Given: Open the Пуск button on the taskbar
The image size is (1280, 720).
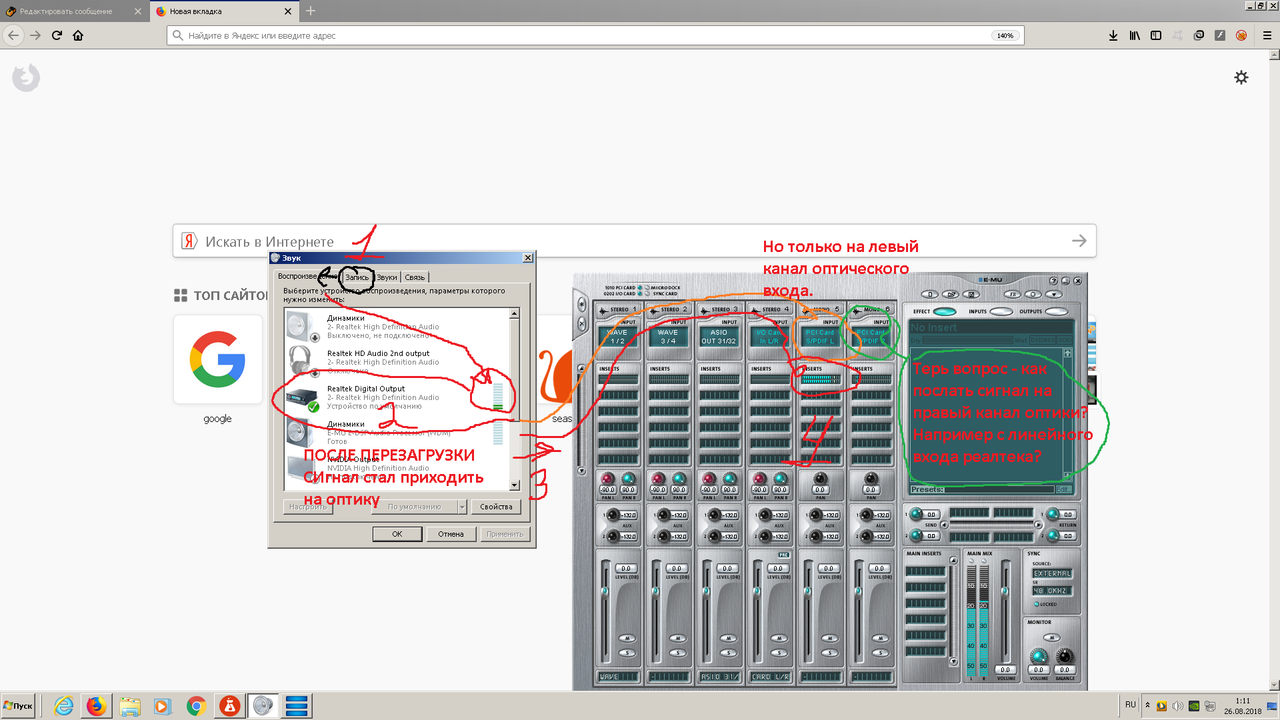Looking at the screenshot, I should point(20,706).
